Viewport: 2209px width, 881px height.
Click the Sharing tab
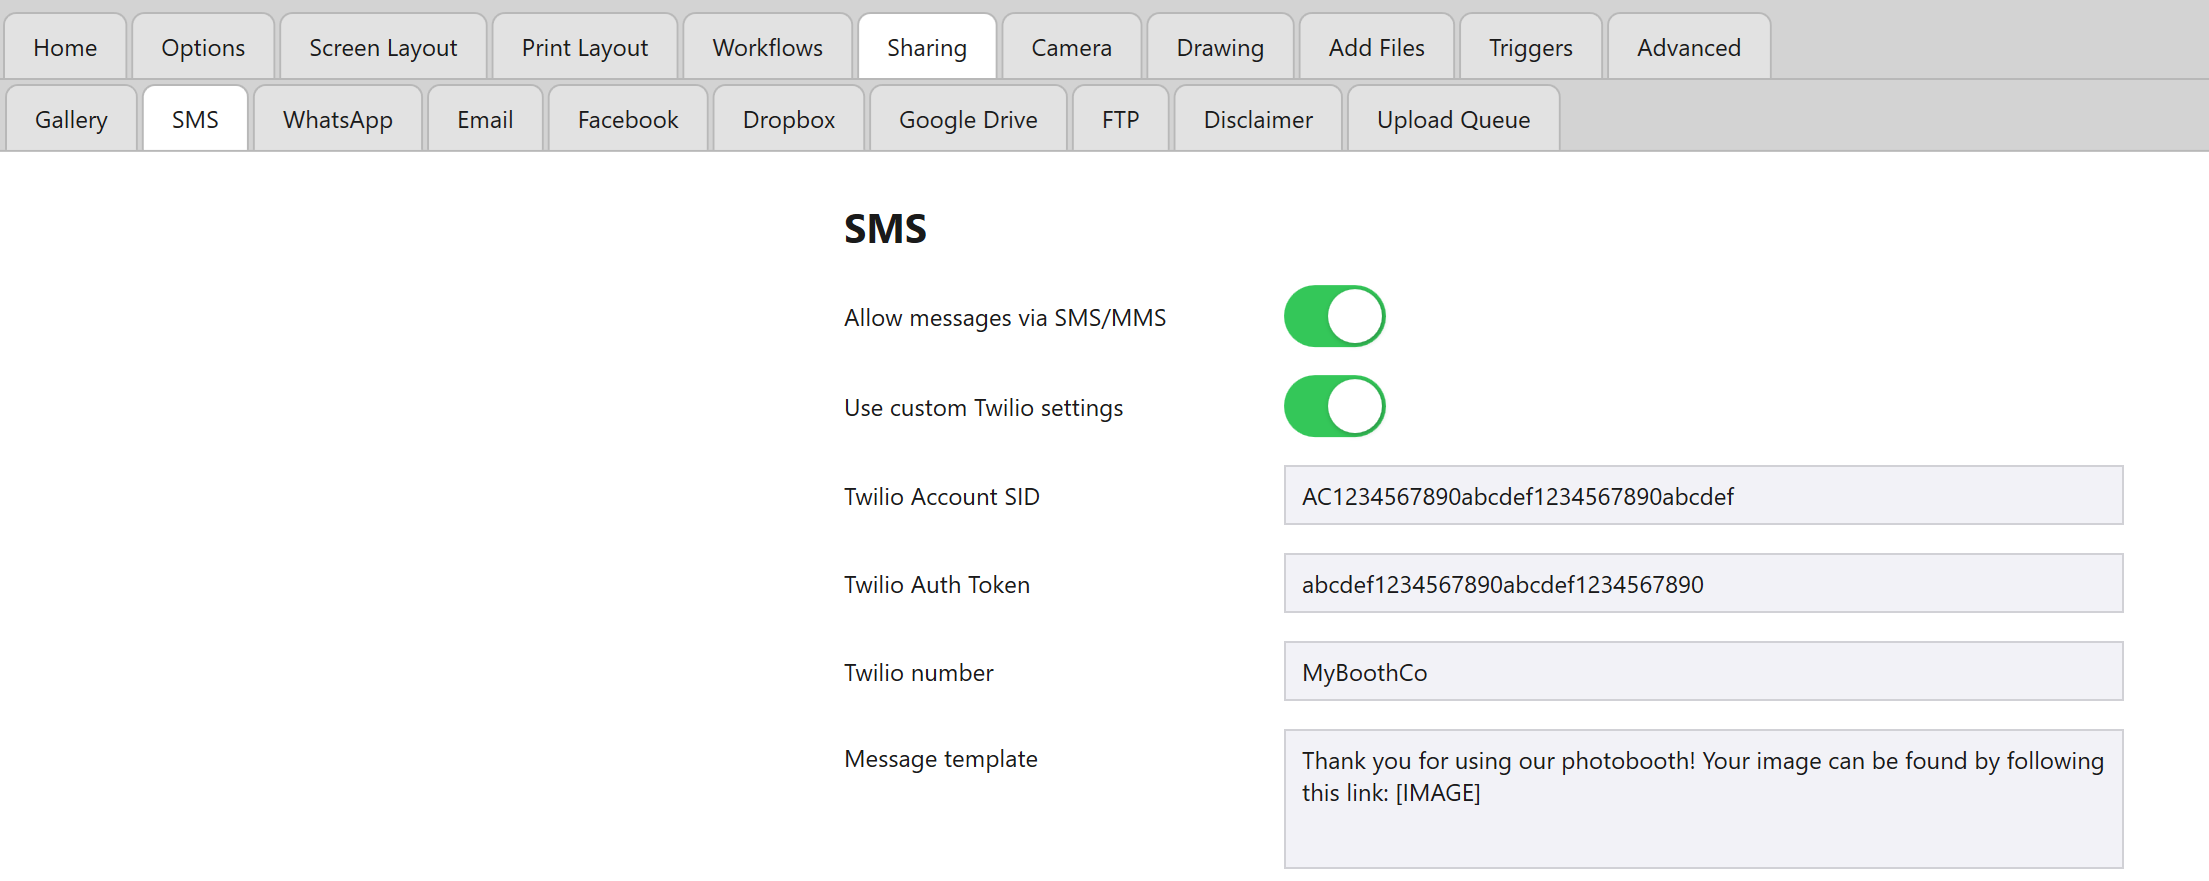pyautogui.click(x=927, y=47)
